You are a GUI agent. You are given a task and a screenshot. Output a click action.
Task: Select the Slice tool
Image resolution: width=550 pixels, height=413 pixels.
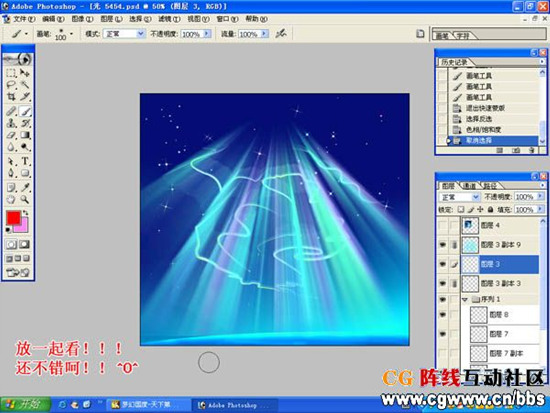[x=25, y=96]
